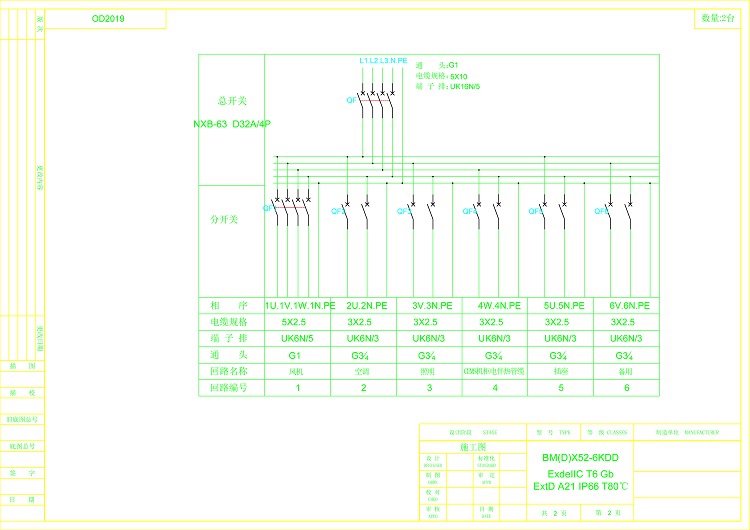Select the "端 子 排" table row header
The height and width of the screenshot is (530, 750).
click(229, 338)
